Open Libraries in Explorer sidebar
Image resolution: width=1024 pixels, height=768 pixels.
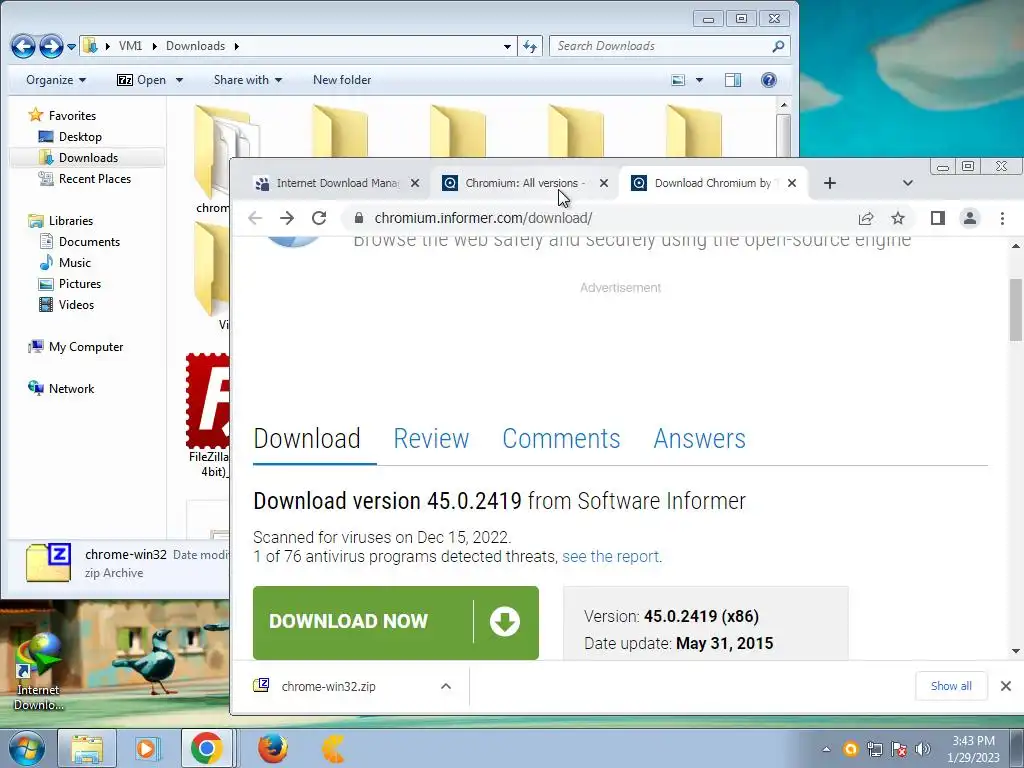pos(71,221)
